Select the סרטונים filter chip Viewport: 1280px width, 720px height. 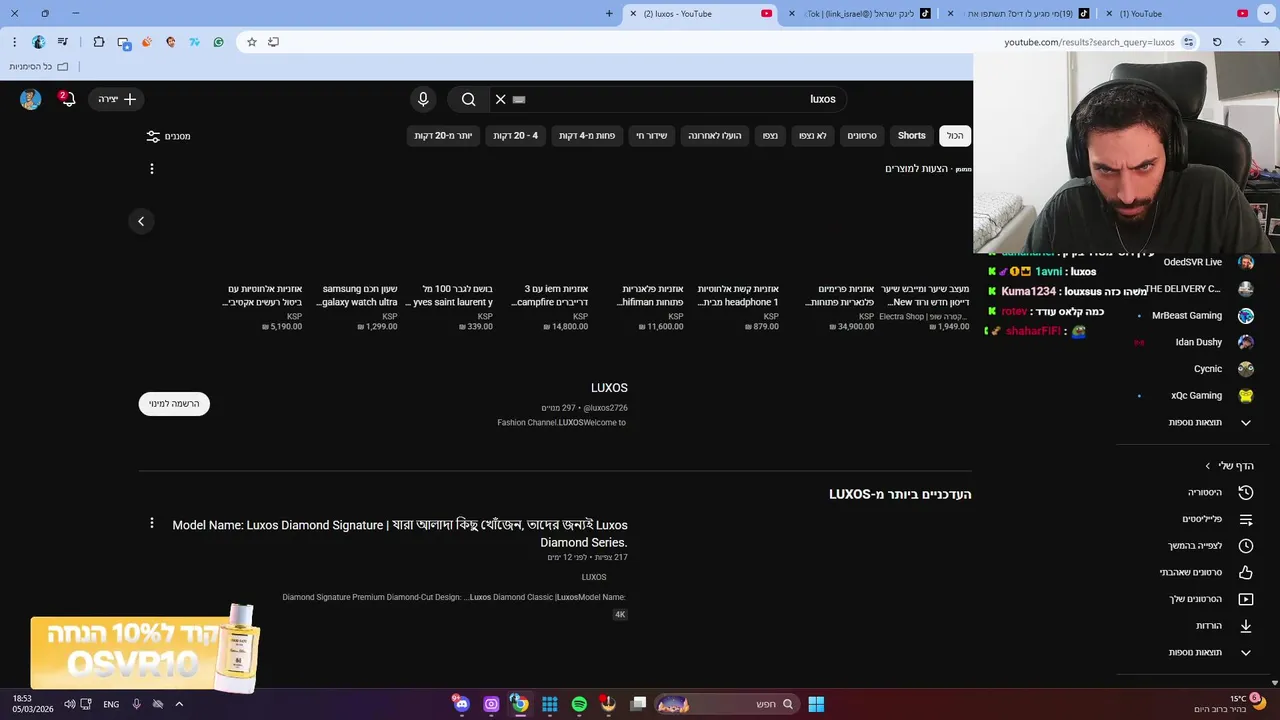(x=862, y=136)
